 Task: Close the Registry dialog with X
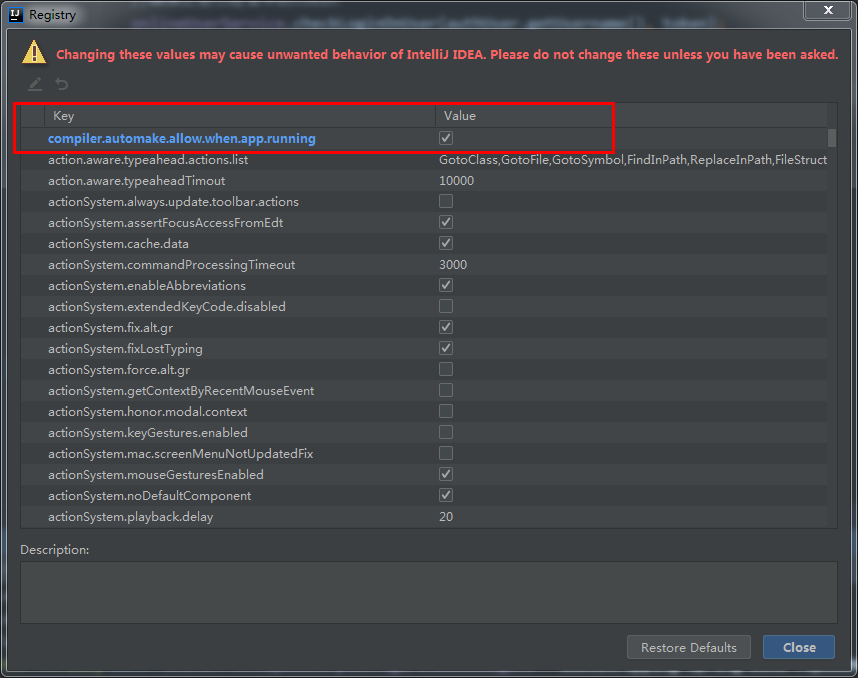828,10
